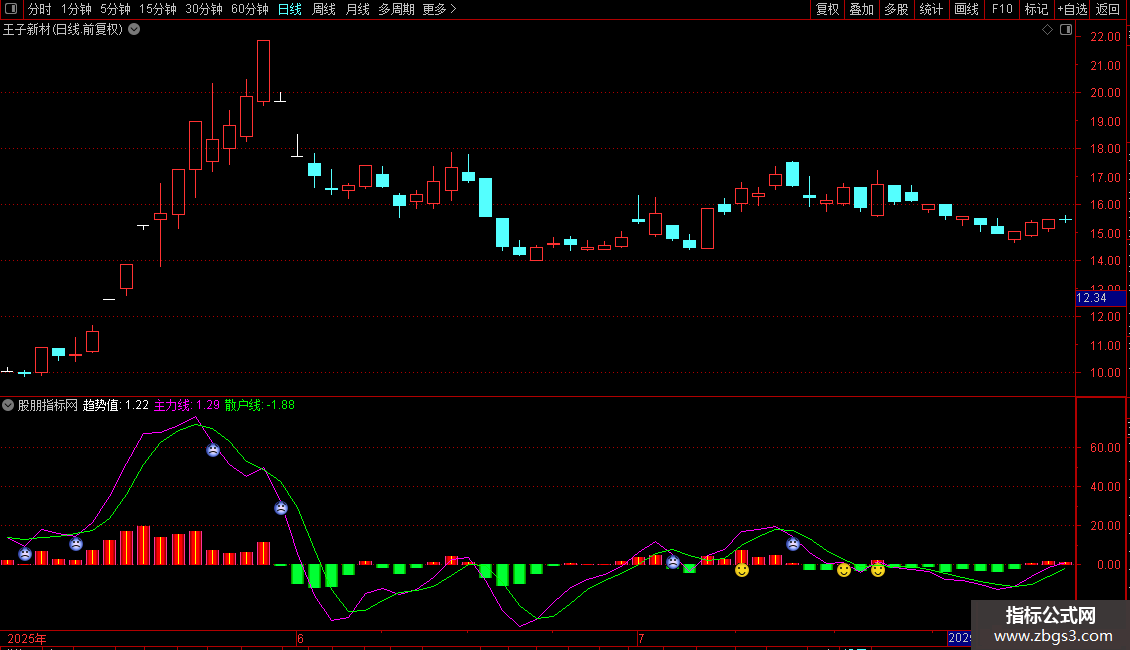Toggle the side panel icon in chart corner
Image resolution: width=1130 pixels, height=650 pixels.
tap(1066, 30)
